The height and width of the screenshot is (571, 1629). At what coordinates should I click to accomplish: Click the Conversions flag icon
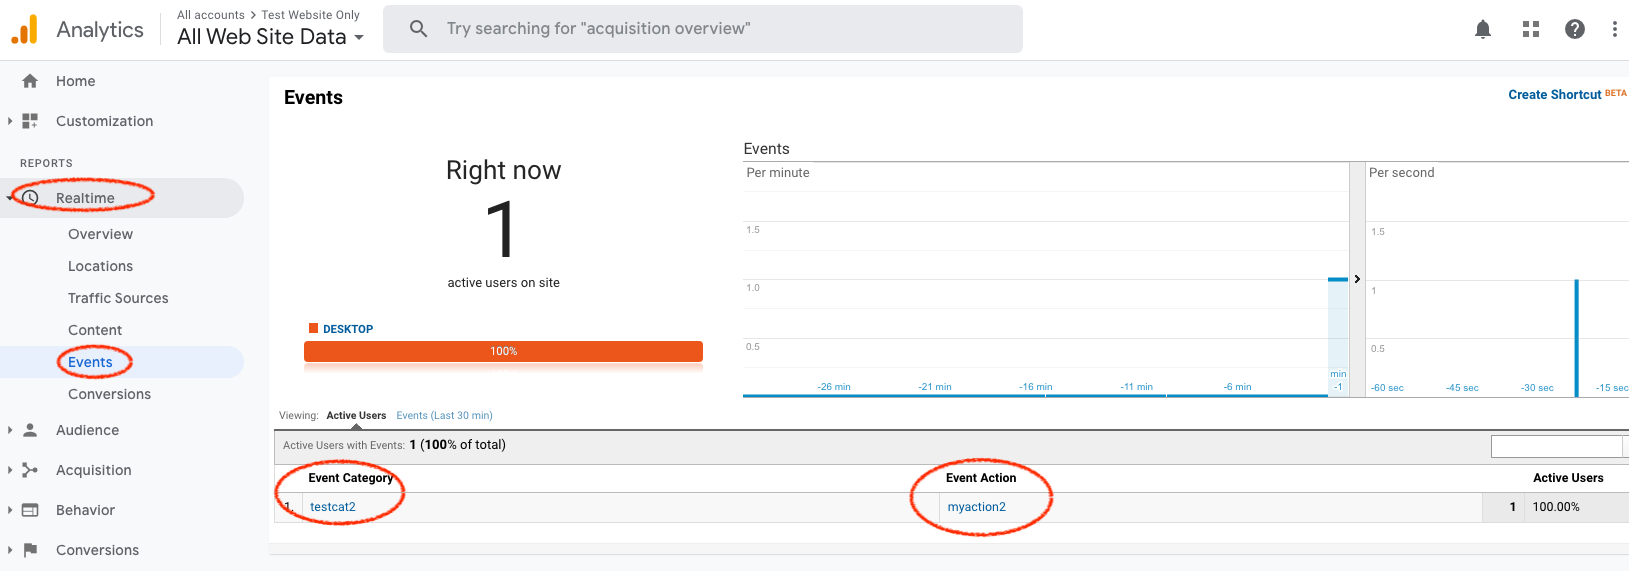tap(30, 550)
